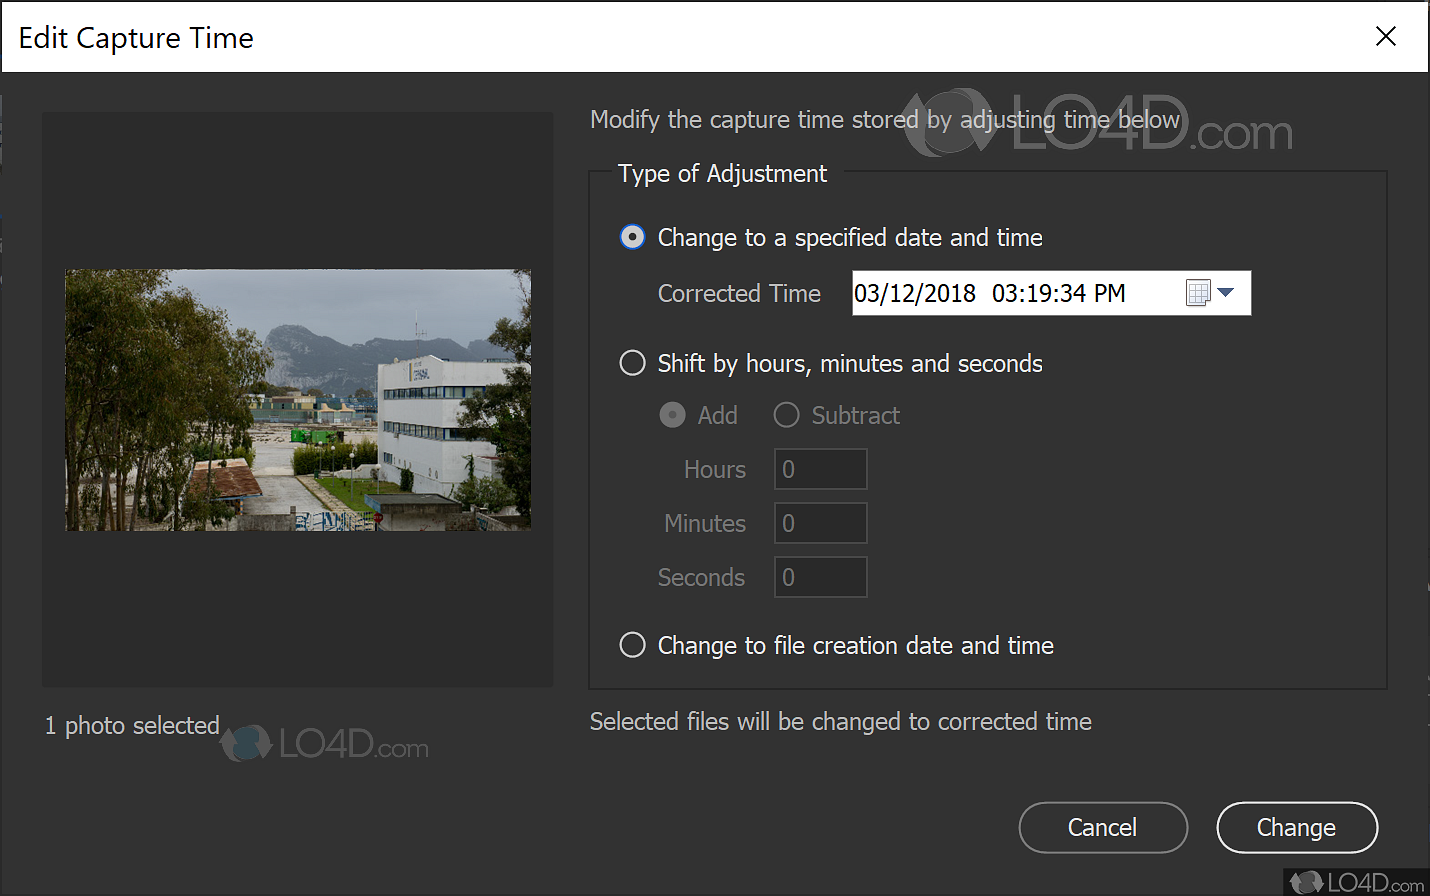Choose the Add option
Screen dimensions: 1430x896
672,415
